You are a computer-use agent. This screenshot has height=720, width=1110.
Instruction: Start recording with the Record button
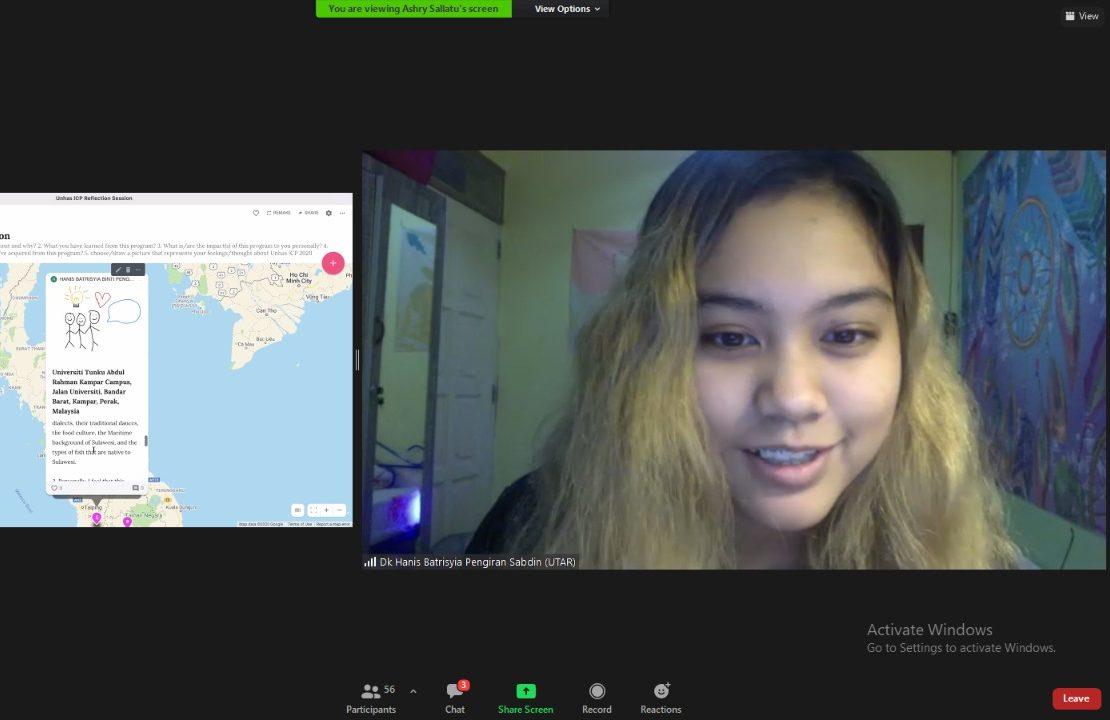point(597,697)
